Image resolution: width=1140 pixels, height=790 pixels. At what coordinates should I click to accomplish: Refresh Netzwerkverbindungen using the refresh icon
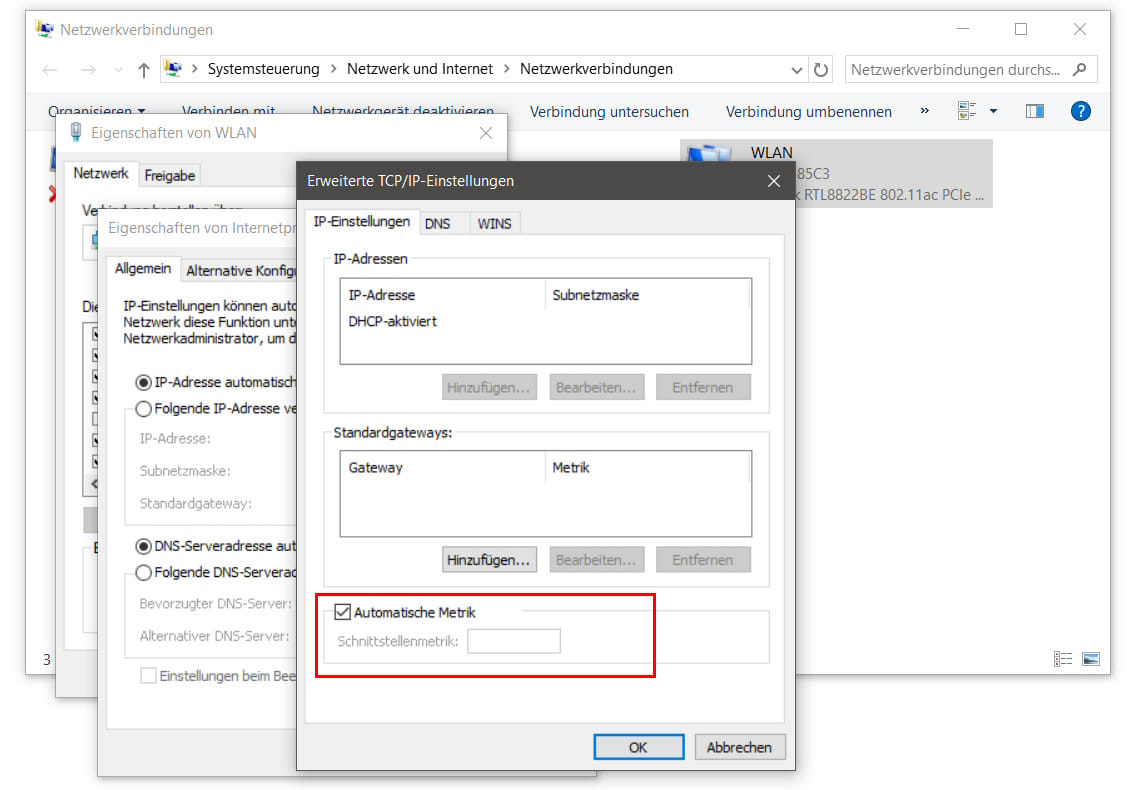coord(819,69)
